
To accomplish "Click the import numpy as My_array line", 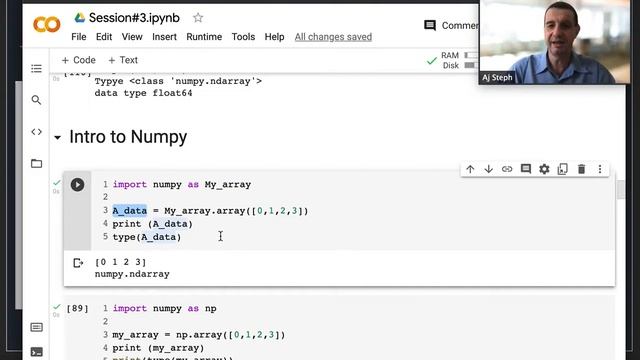I will 182,184.
